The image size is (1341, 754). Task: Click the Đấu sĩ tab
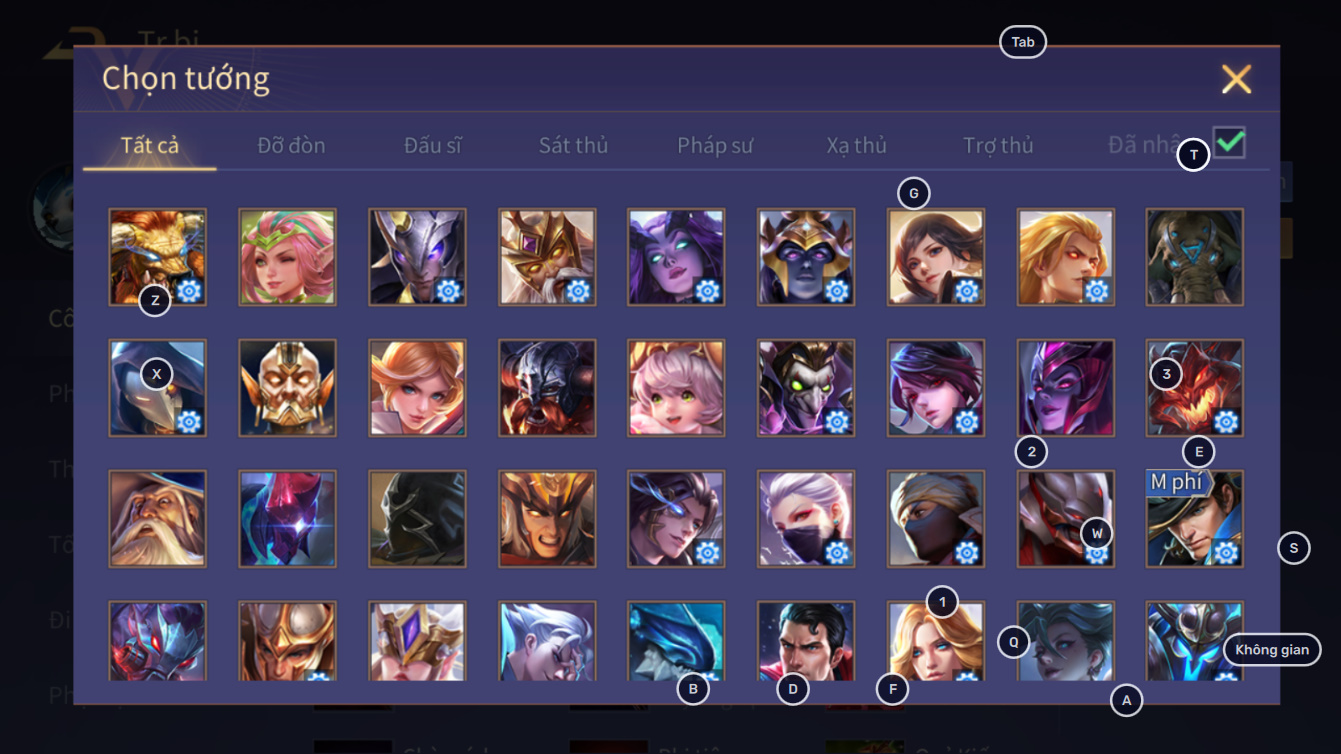coord(433,145)
